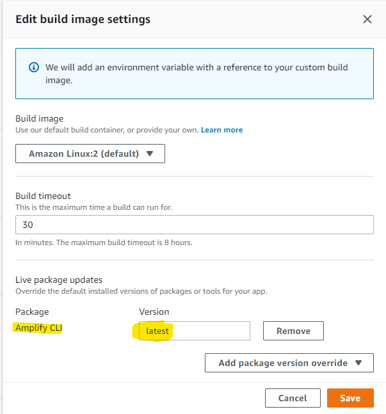Click the environment variable info banner text
Image resolution: width=386 pixels, height=414 pixels.
(x=197, y=74)
